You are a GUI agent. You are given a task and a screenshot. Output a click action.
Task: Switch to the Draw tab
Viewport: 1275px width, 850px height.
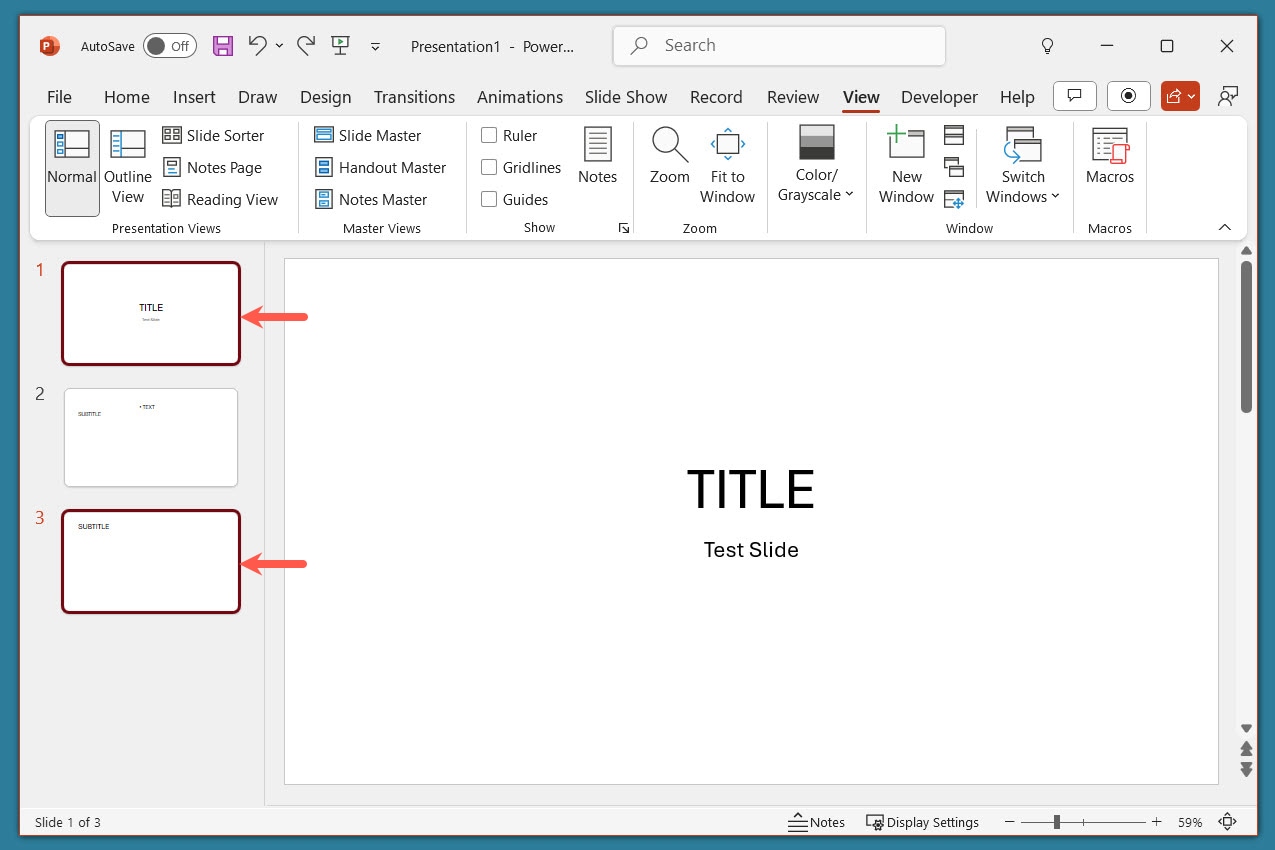(257, 97)
